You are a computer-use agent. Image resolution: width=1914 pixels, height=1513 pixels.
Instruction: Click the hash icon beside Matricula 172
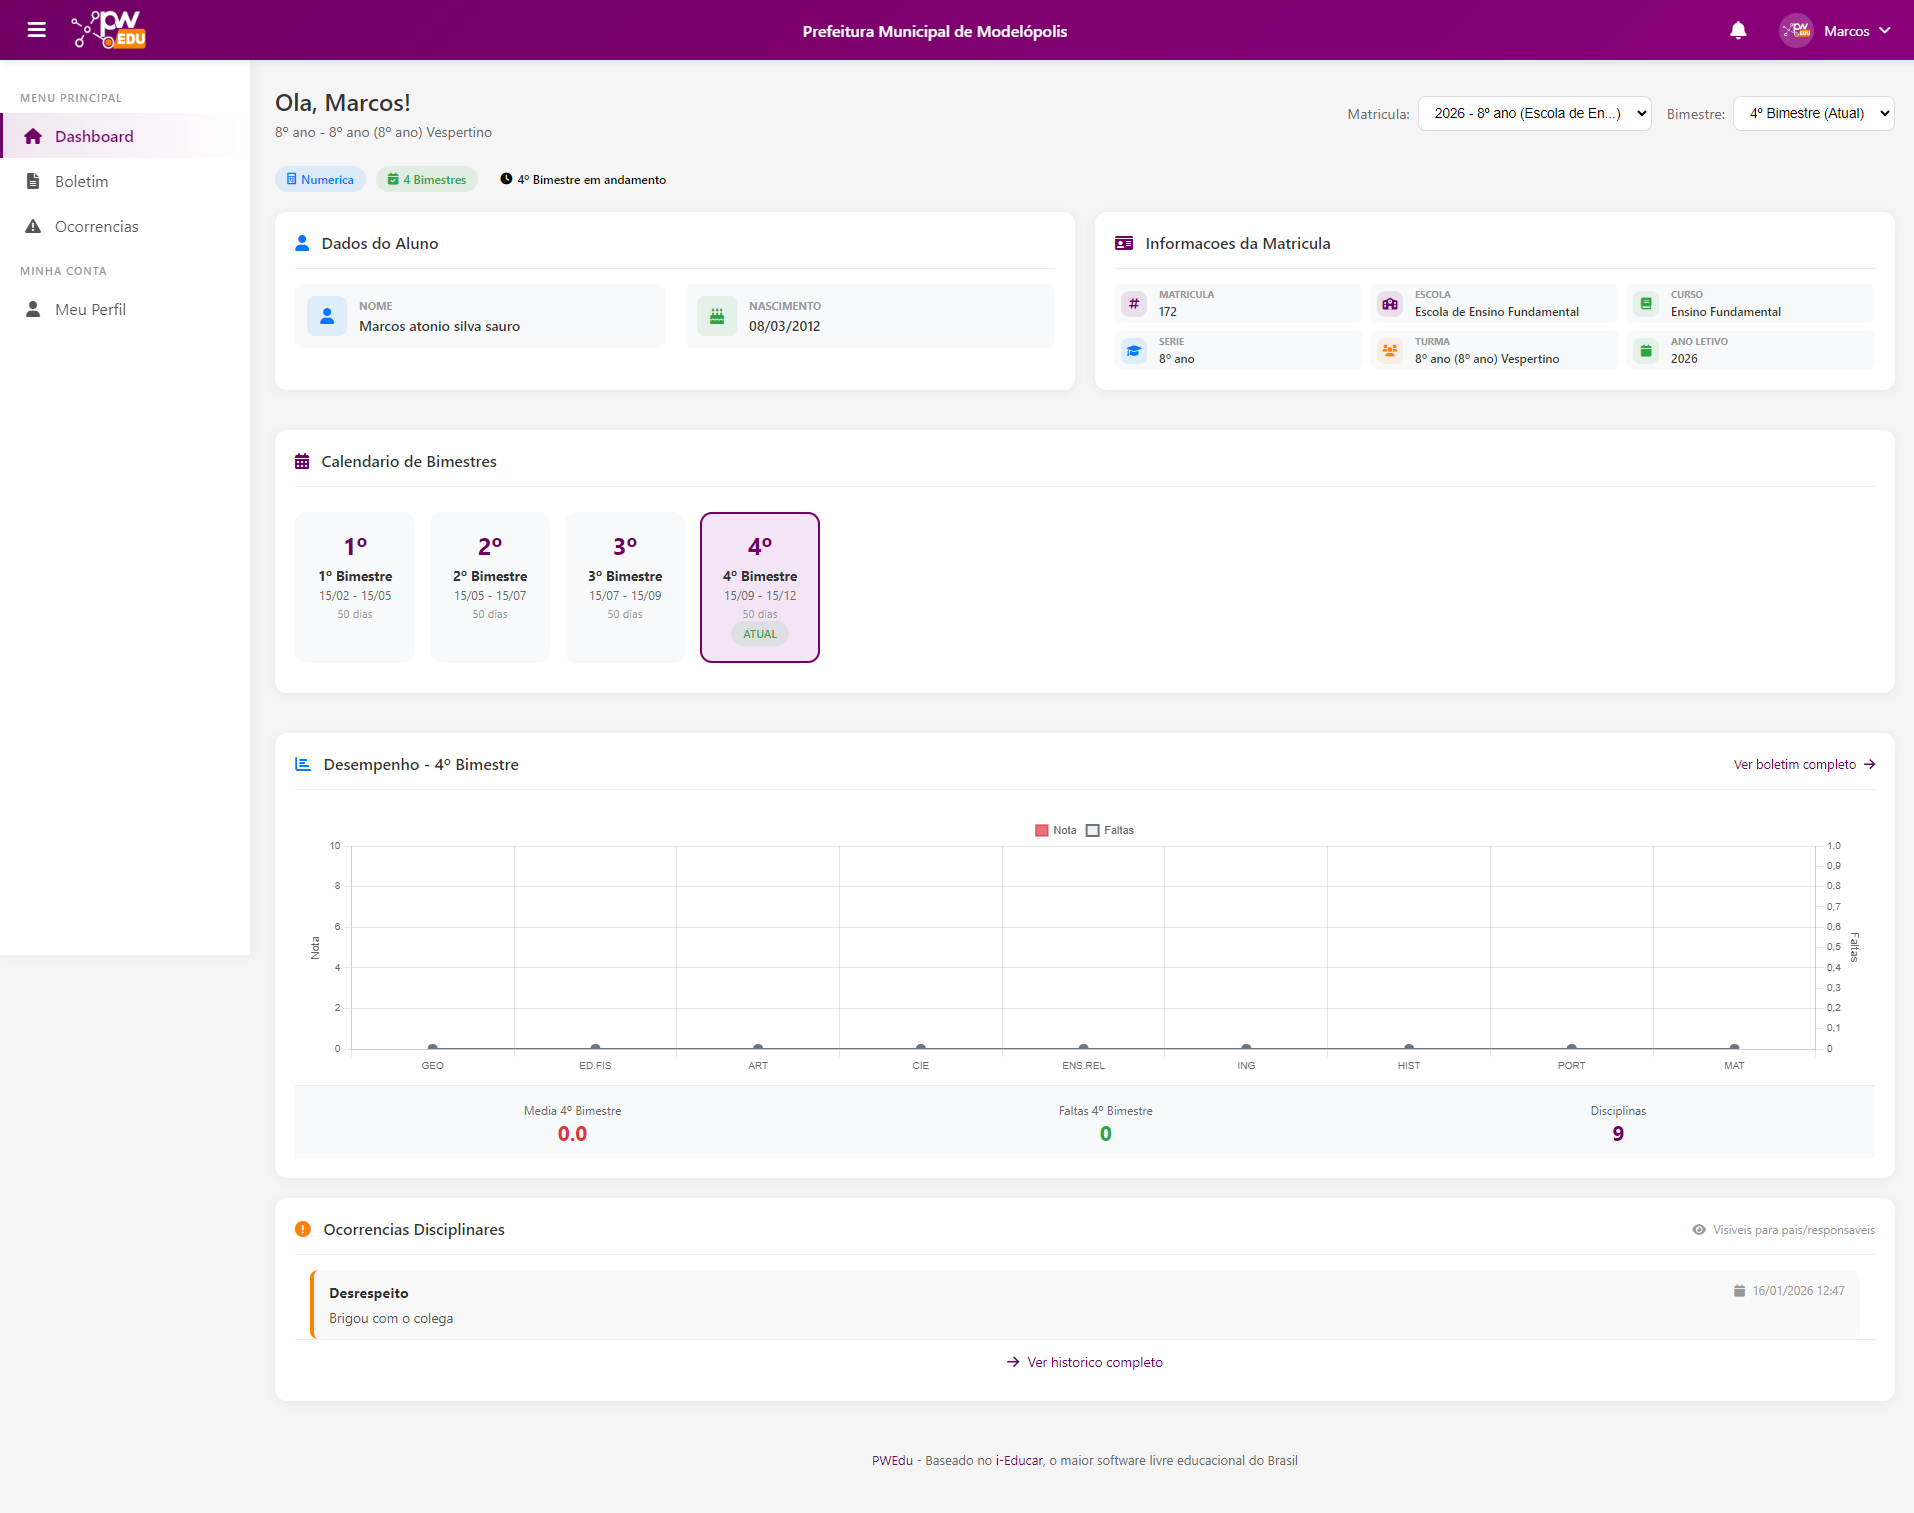tap(1134, 303)
